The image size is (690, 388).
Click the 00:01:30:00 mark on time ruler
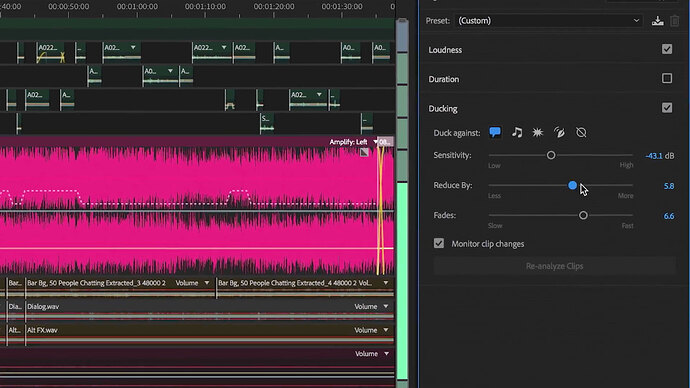pyautogui.click(x=342, y=7)
